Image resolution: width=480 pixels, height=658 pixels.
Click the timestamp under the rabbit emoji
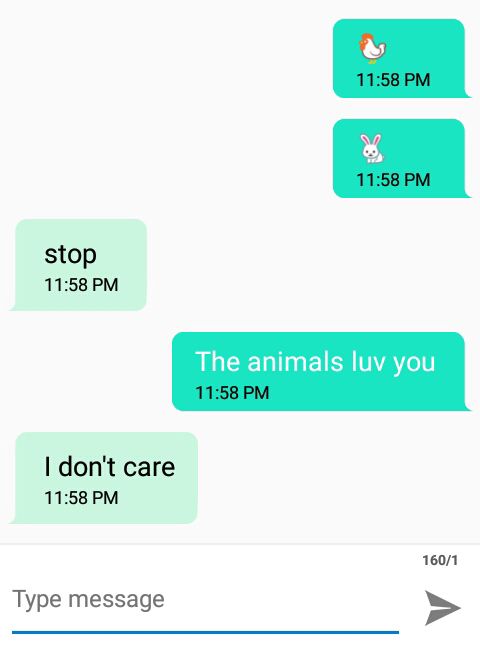pyautogui.click(x=393, y=180)
